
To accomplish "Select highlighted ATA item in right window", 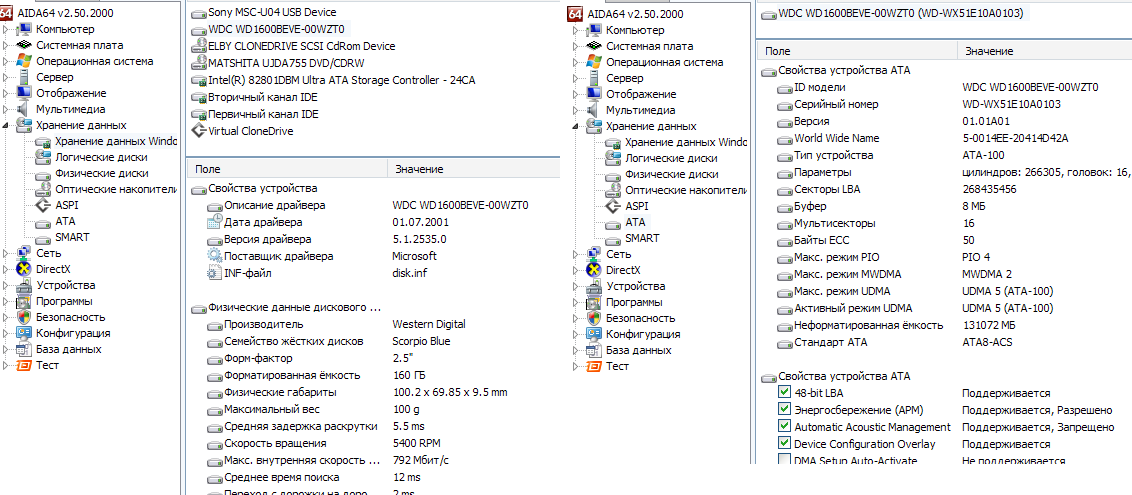I will (x=635, y=222).
